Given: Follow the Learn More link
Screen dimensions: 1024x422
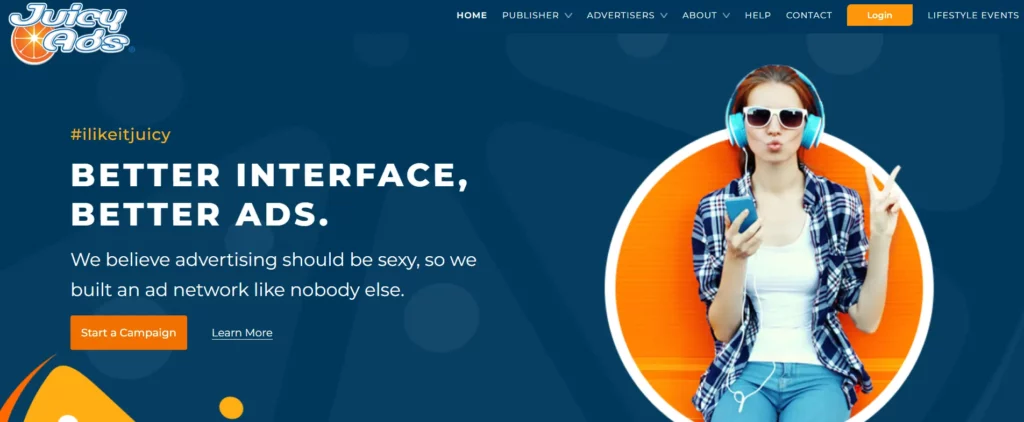Looking at the screenshot, I should click(x=242, y=333).
